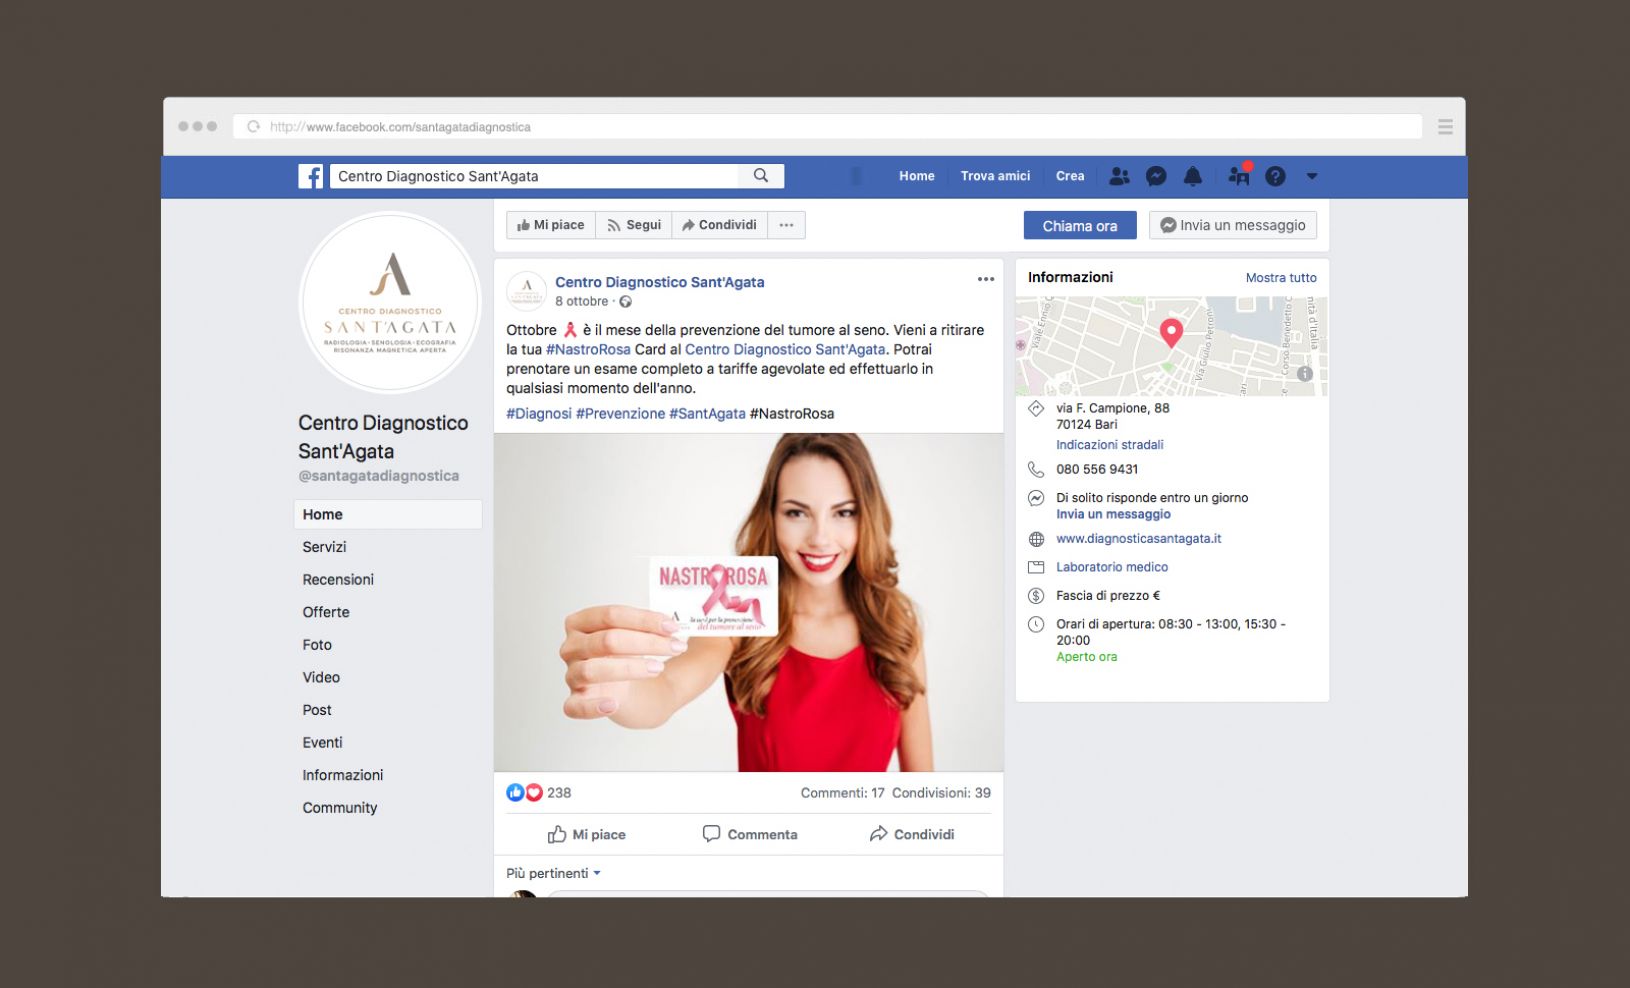Click Indicazioni stradali link

coord(1110,445)
